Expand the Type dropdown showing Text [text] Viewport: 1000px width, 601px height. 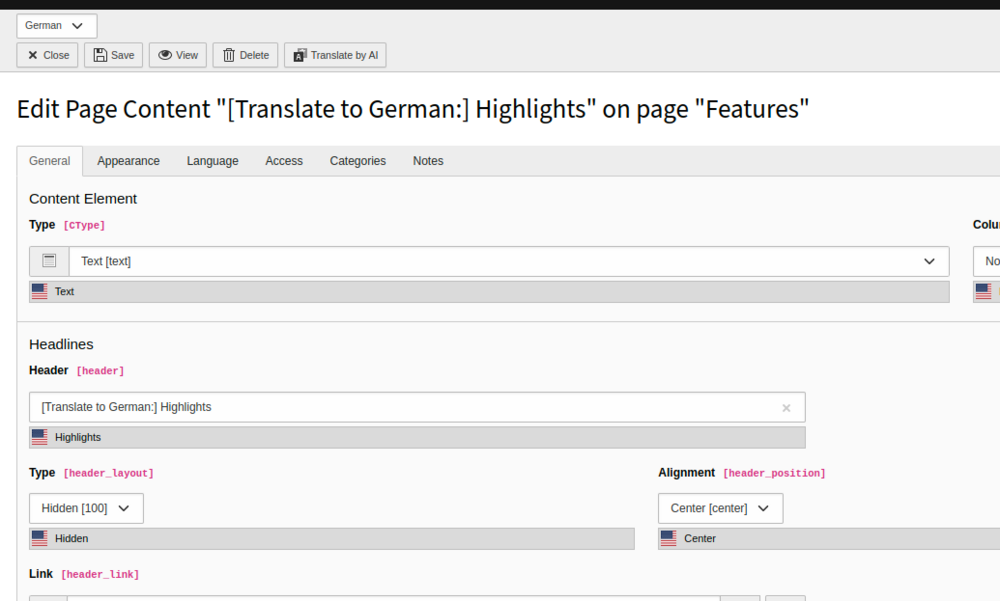point(508,261)
